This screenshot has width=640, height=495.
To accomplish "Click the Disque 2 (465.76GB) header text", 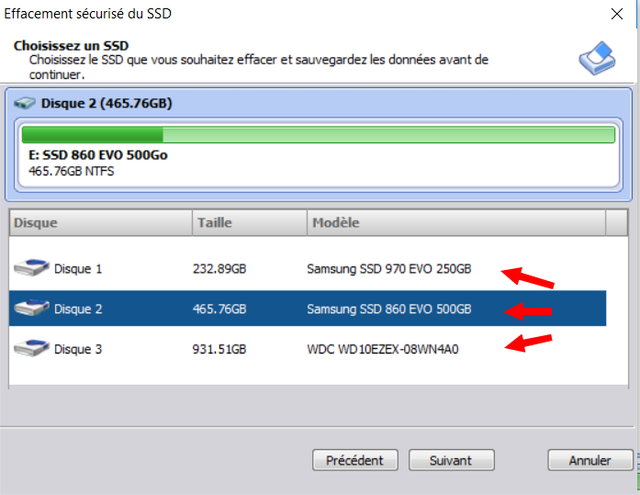I will (107, 103).
